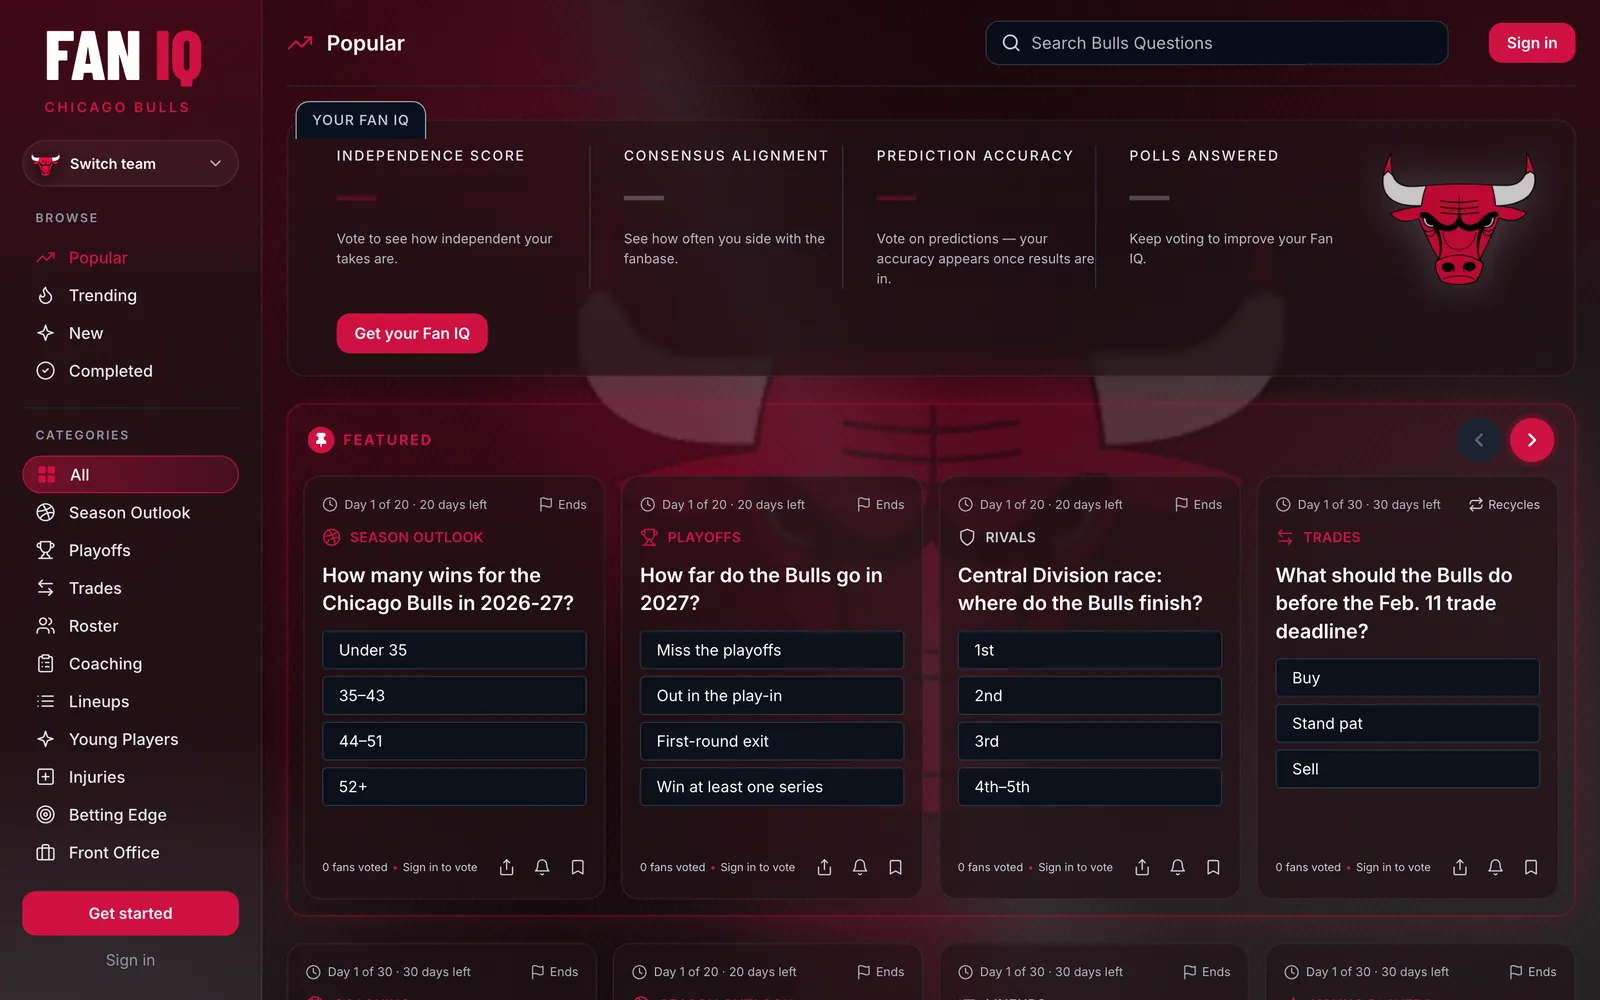Choose the Under 35 wins option
Screen dimensions: 1600x1000
pyautogui.click(x=454, y=650)
